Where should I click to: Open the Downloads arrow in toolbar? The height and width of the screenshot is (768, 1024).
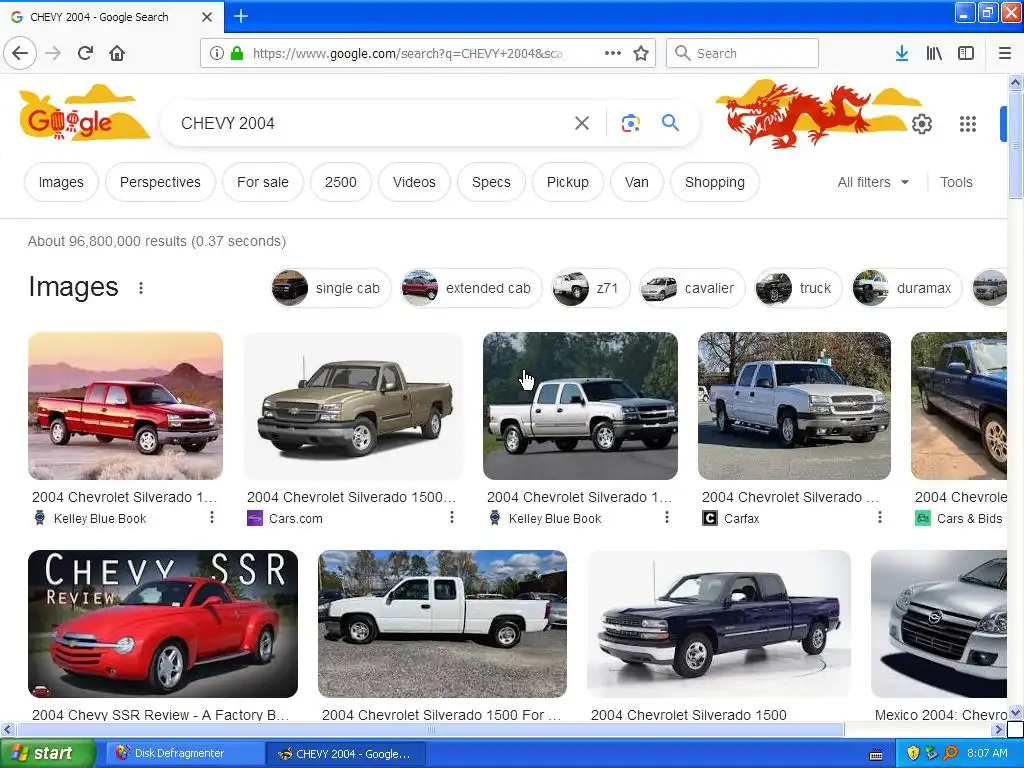click(902, 53)
